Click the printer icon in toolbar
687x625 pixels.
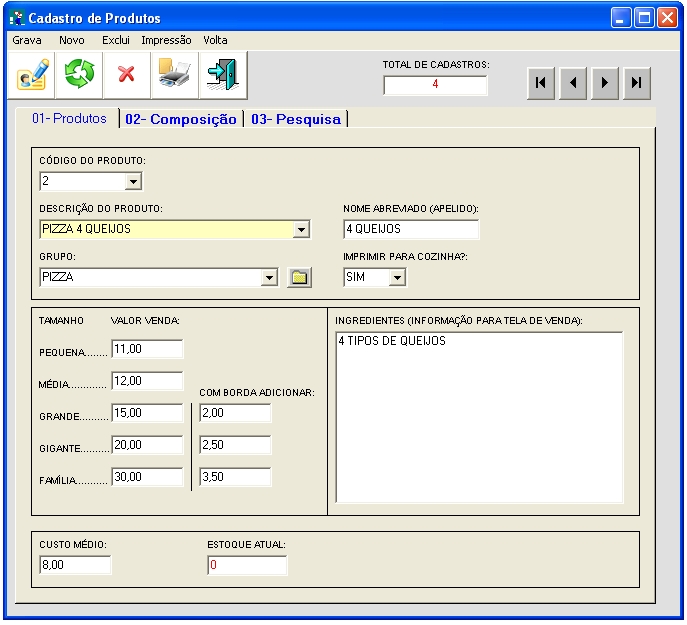pyautogui.click(x=174, y=75)
